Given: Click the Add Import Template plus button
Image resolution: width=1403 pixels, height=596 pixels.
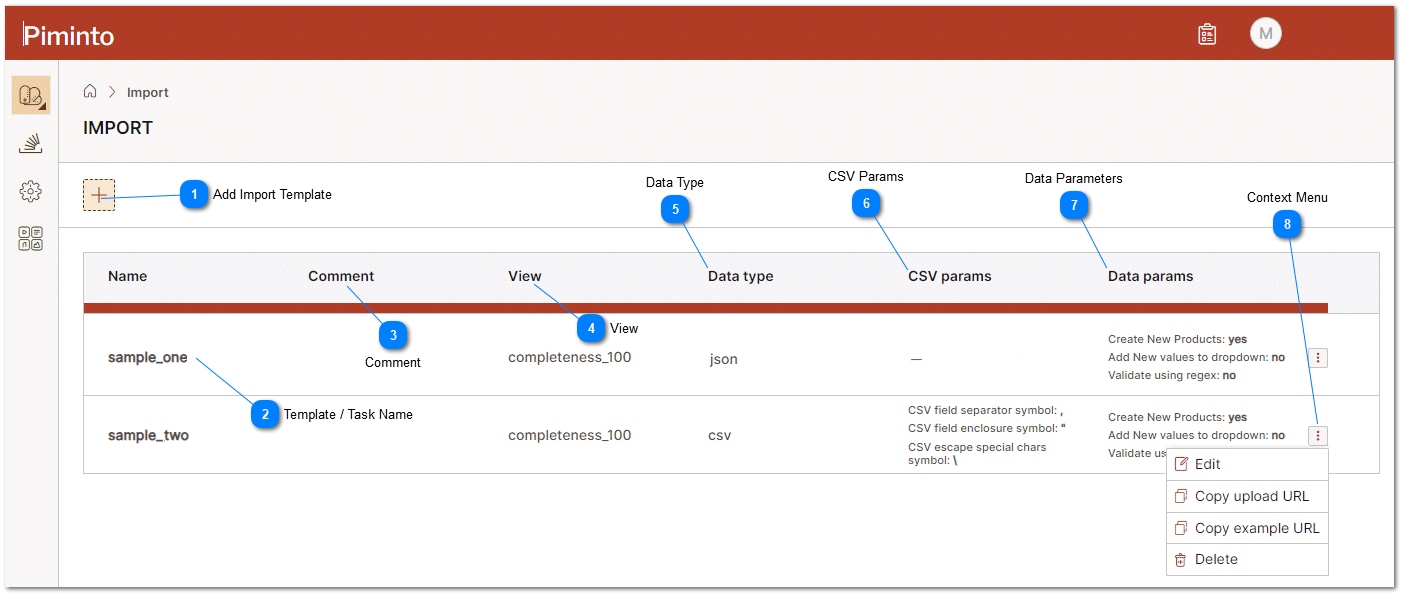Looking at the screenshot, I should point(98,194).
